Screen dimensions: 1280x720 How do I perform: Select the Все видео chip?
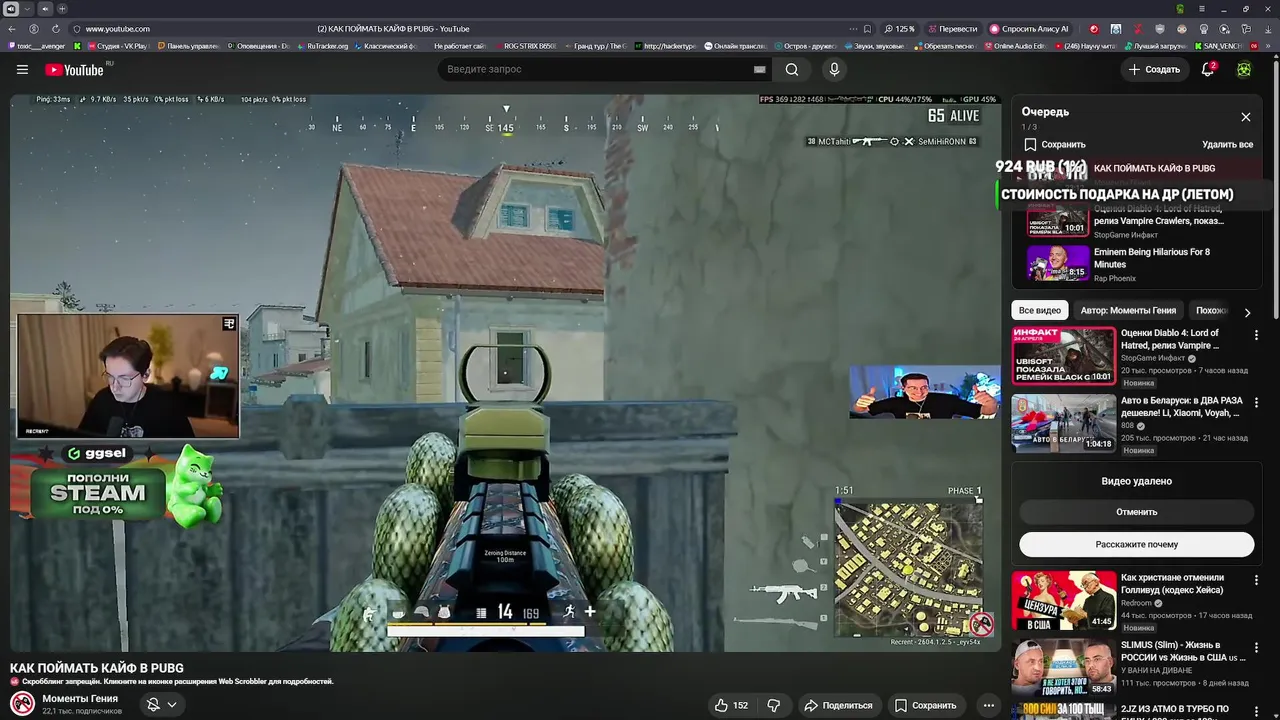1040,311
